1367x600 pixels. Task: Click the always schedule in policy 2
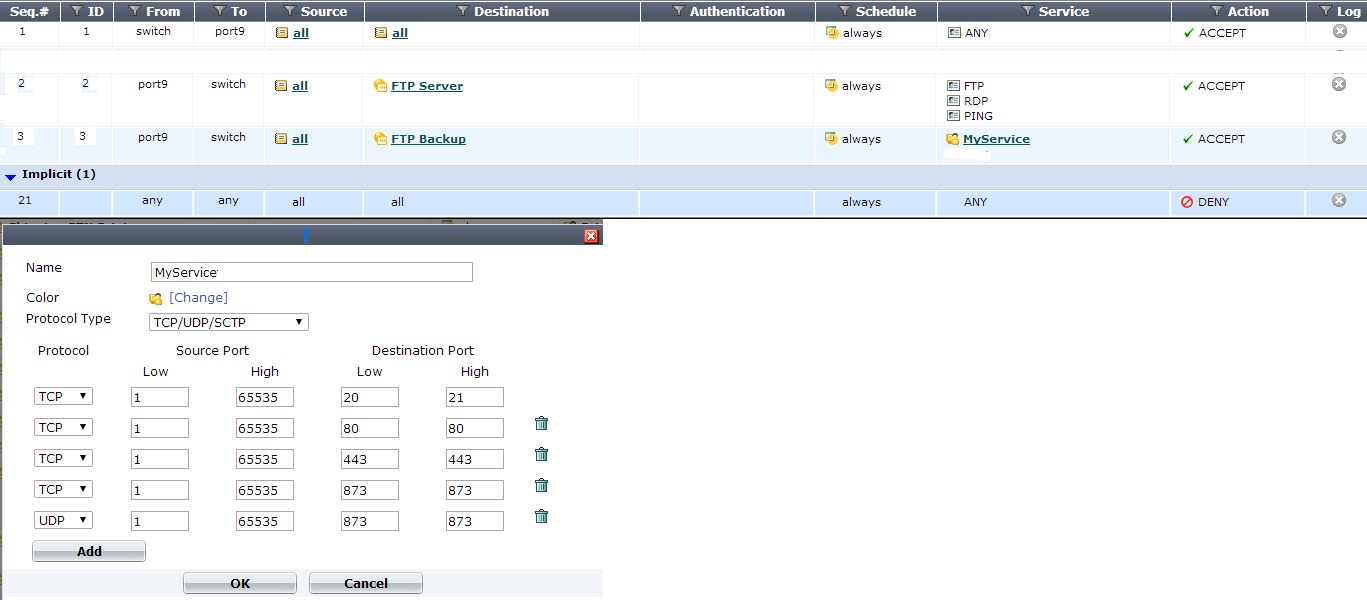(x=861, y=86)
